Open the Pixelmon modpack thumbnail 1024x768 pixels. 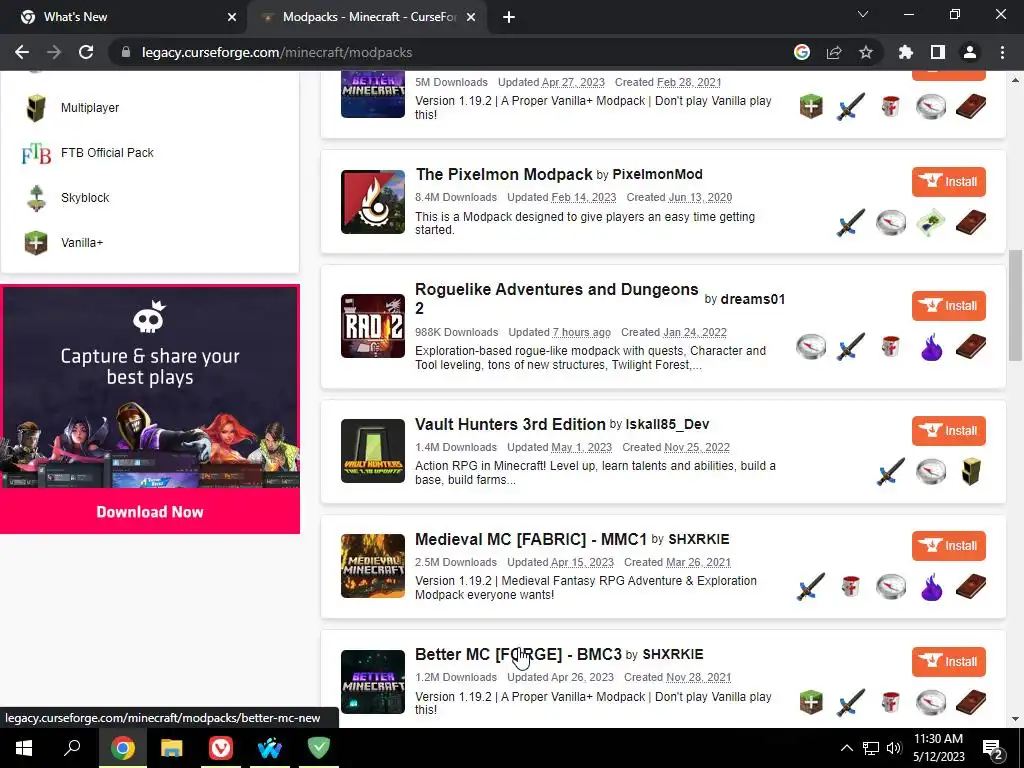373,202
